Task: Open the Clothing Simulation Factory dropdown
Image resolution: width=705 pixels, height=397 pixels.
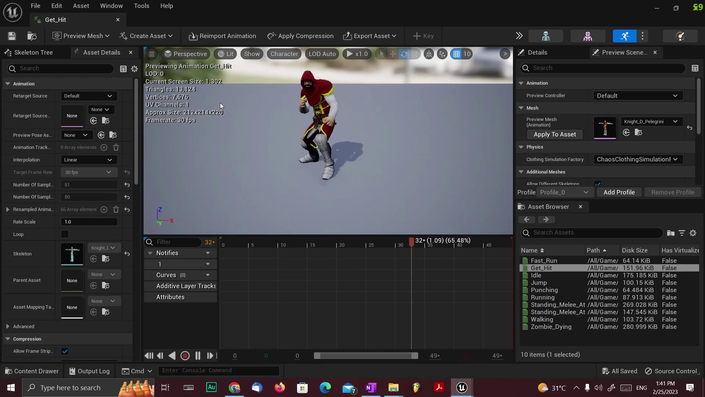Action: 637,159
